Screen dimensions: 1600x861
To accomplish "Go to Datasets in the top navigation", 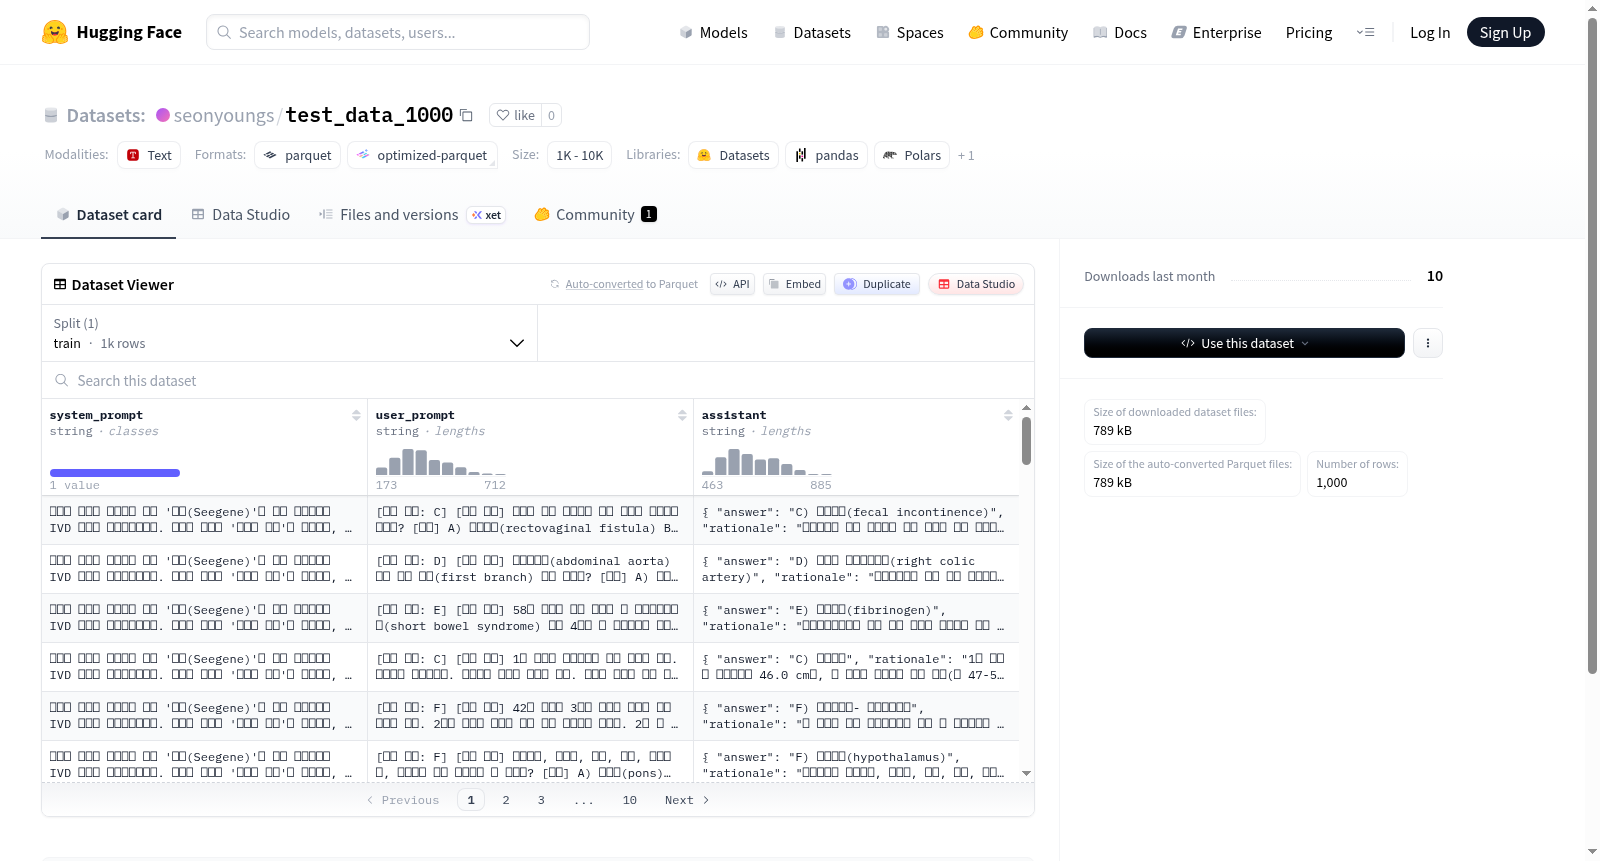I will click(812, 32).
